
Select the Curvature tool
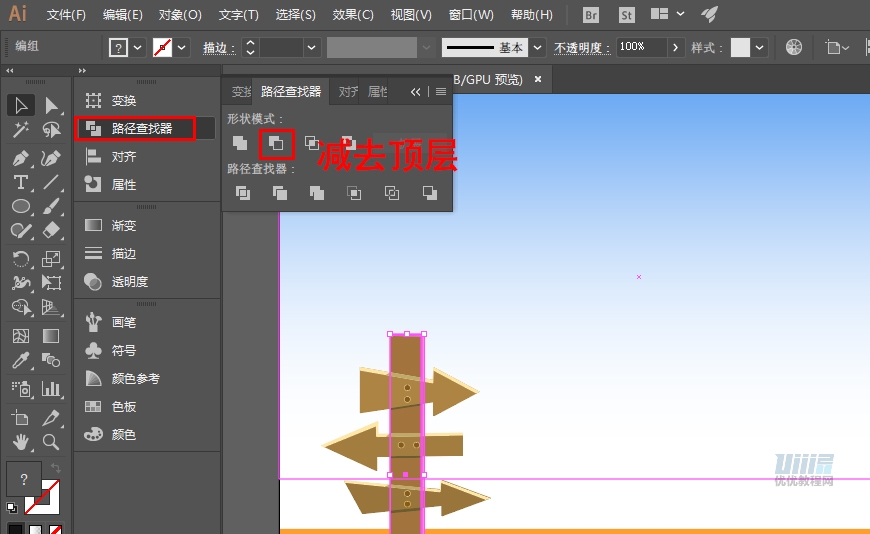52,158
